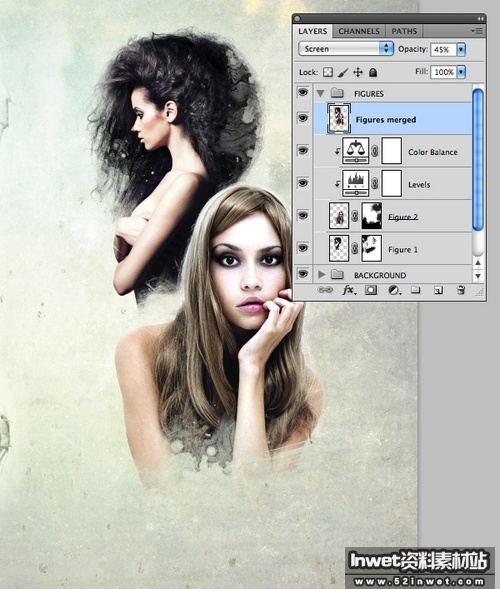The height and width of the screenshot is (589, 500).
Task: Open the Opacity slider dropdown arrow
Action: 461,49
